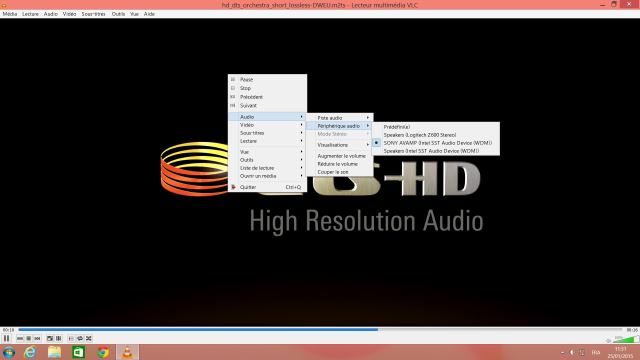Open the system tray volume icon
The width and height of the screenshot is (640, 360).
pyautogui.click(x=572, y=352)
